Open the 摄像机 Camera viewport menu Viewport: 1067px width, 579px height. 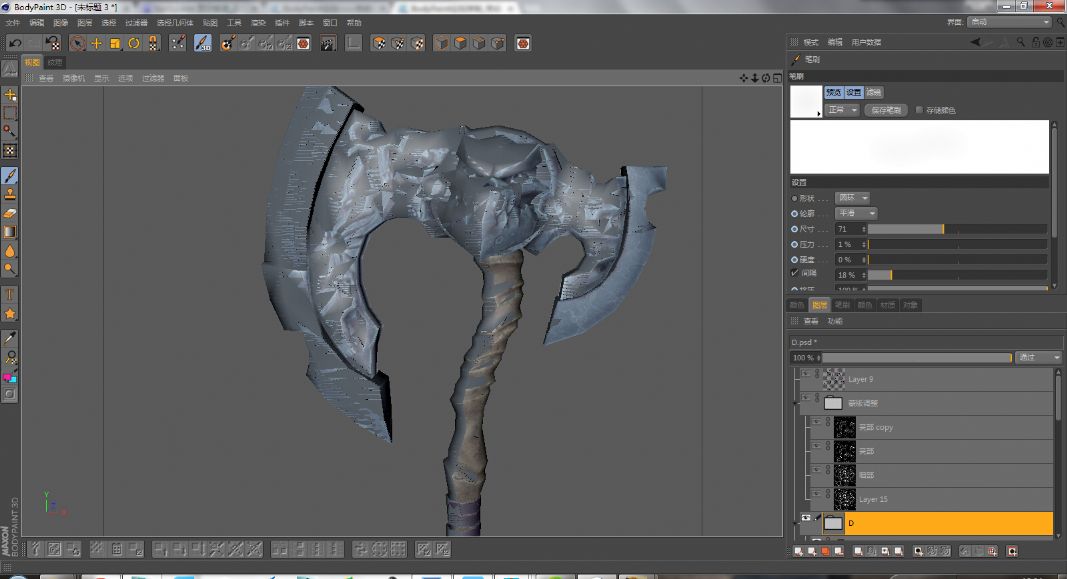[73, 78]
